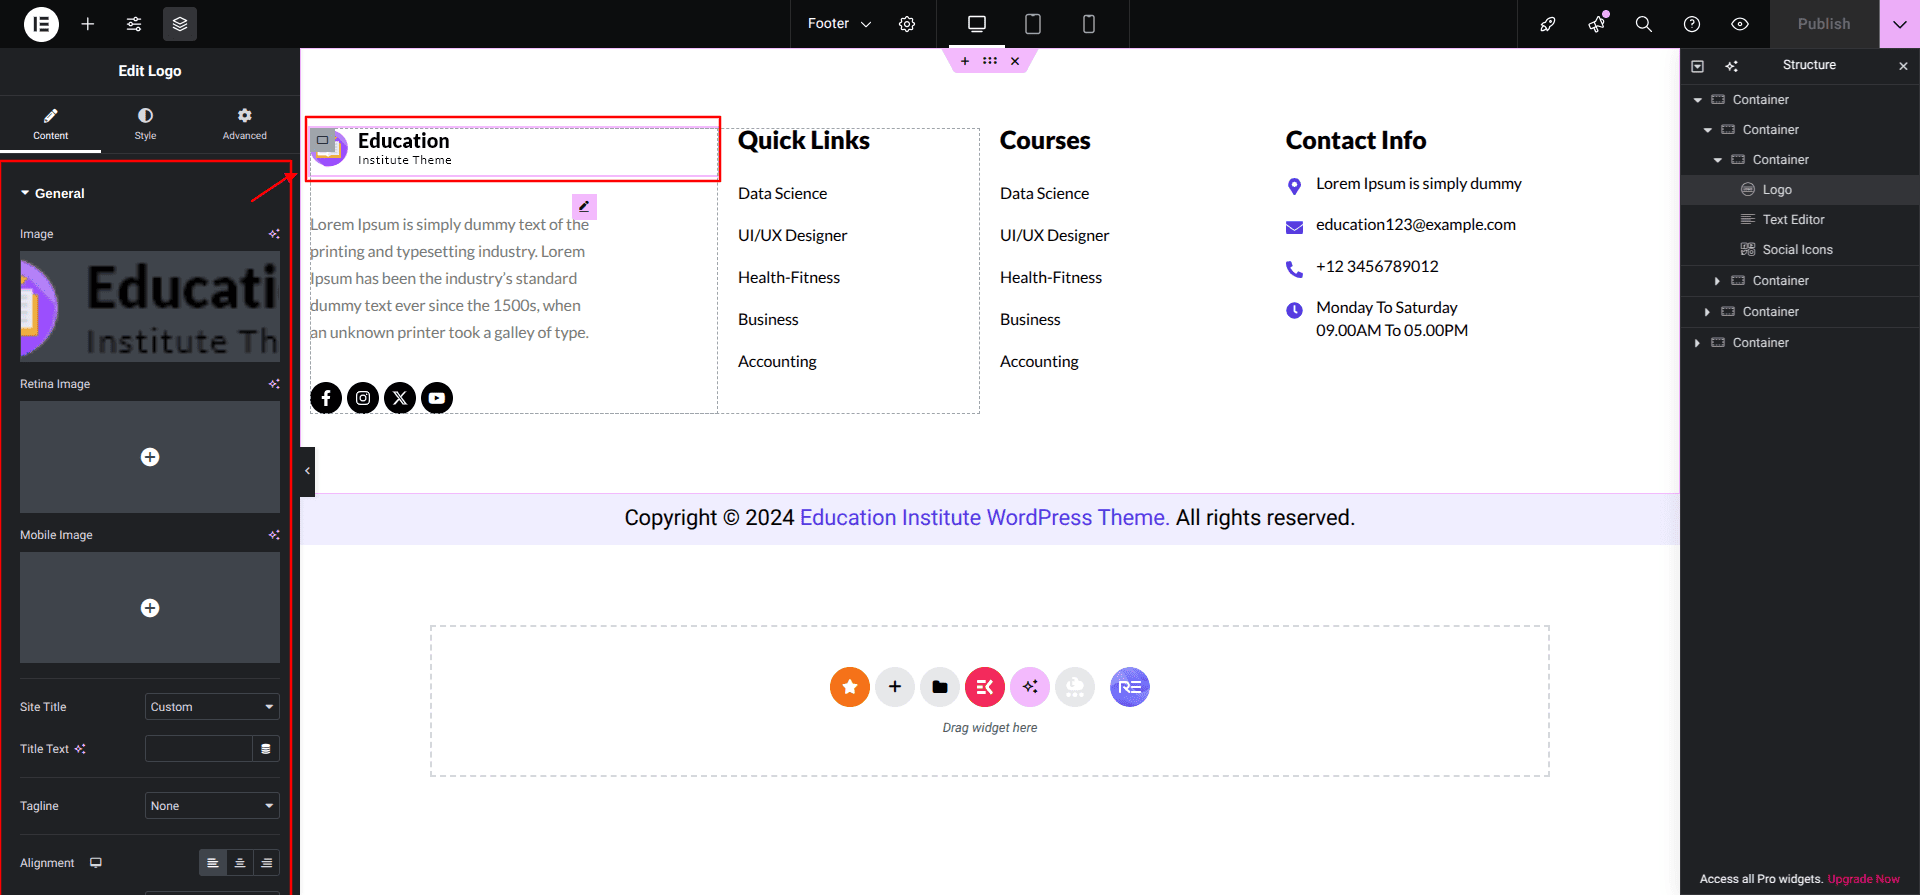Screen dimensions: 1920x895
Task: Select Text Editor in Structure tree
Action: coord(1800,220)
